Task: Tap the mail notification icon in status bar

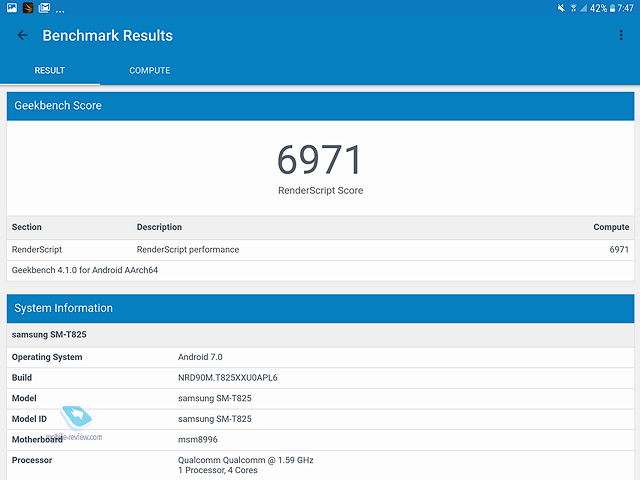Action: point(44,7)
